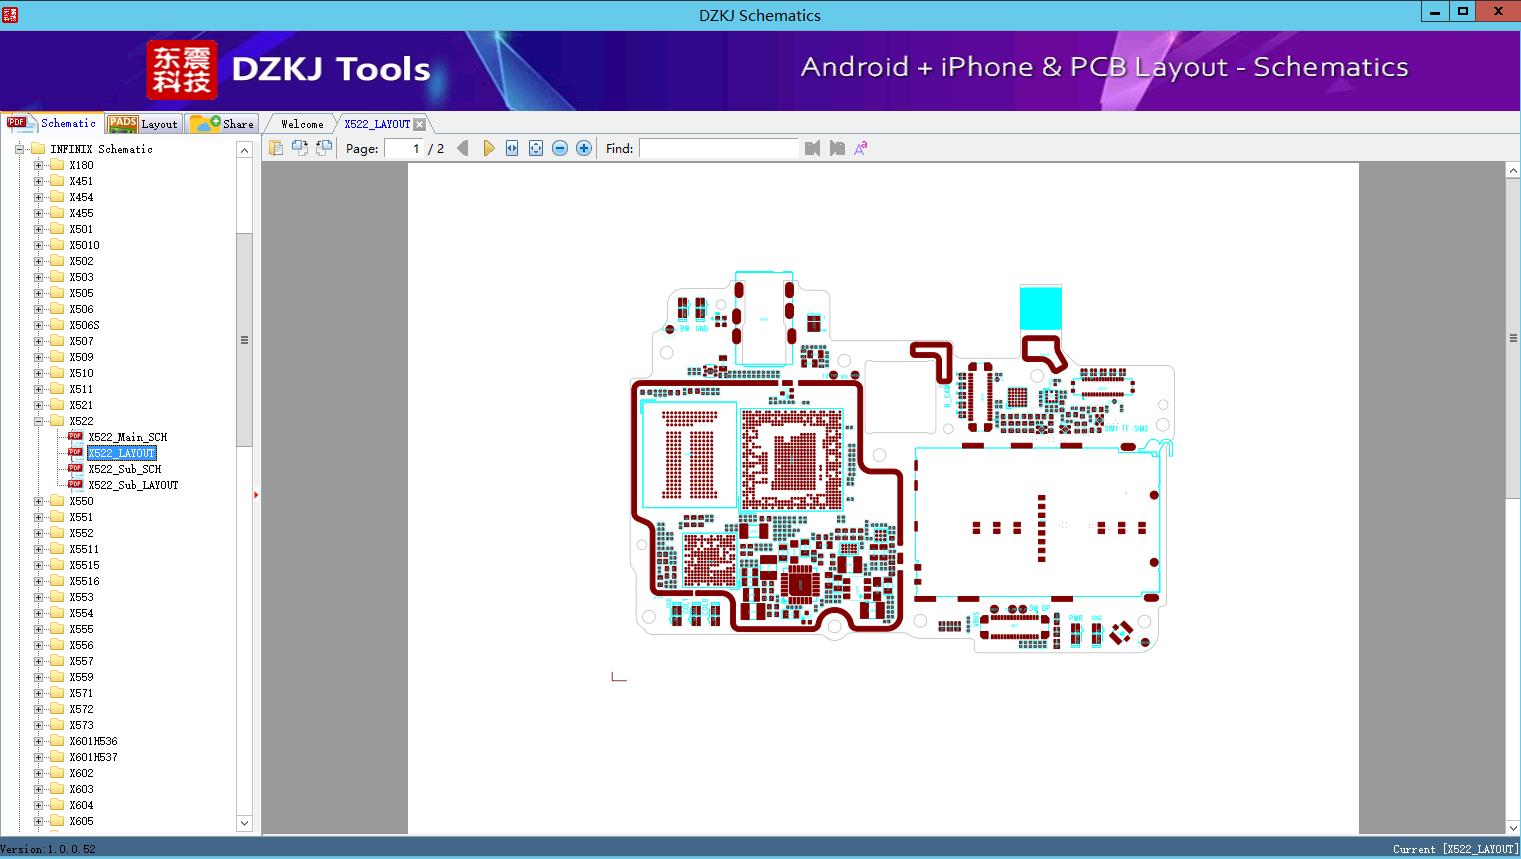Open the Share tab
This screenshot has width=1521, height=859.
(x=223, y=124)
